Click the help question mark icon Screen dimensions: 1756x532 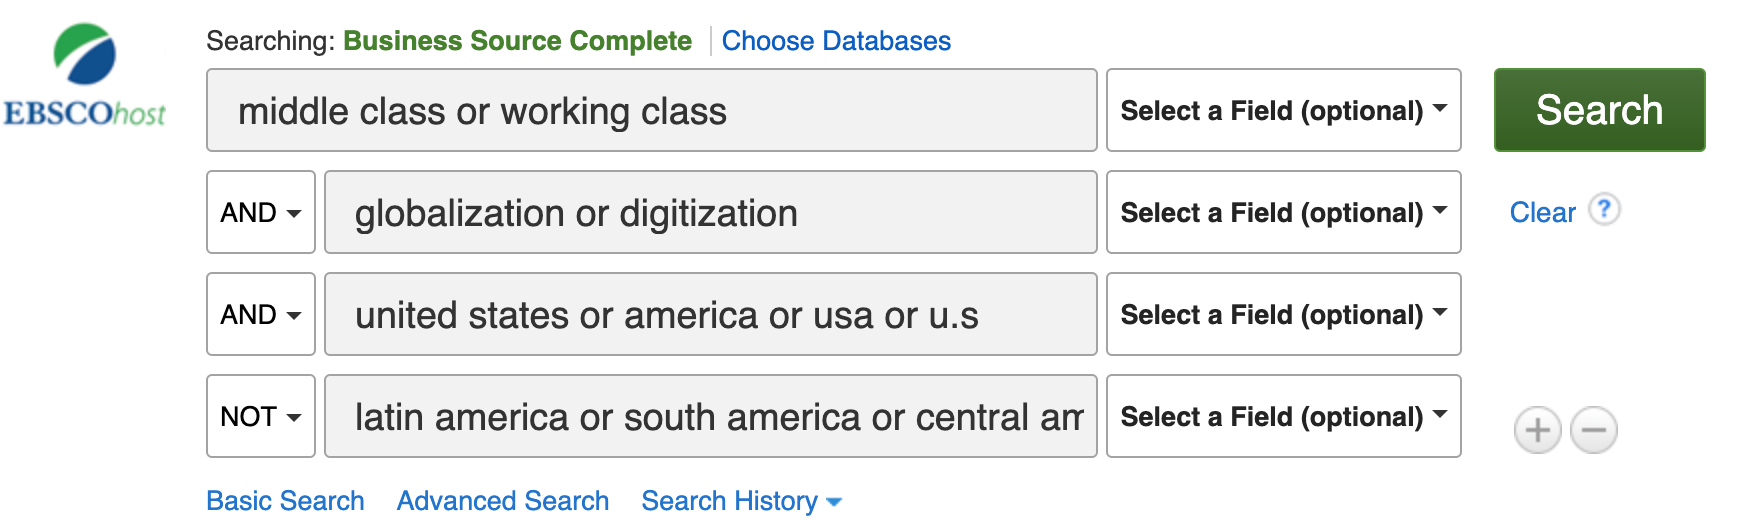click(1604, 210)
